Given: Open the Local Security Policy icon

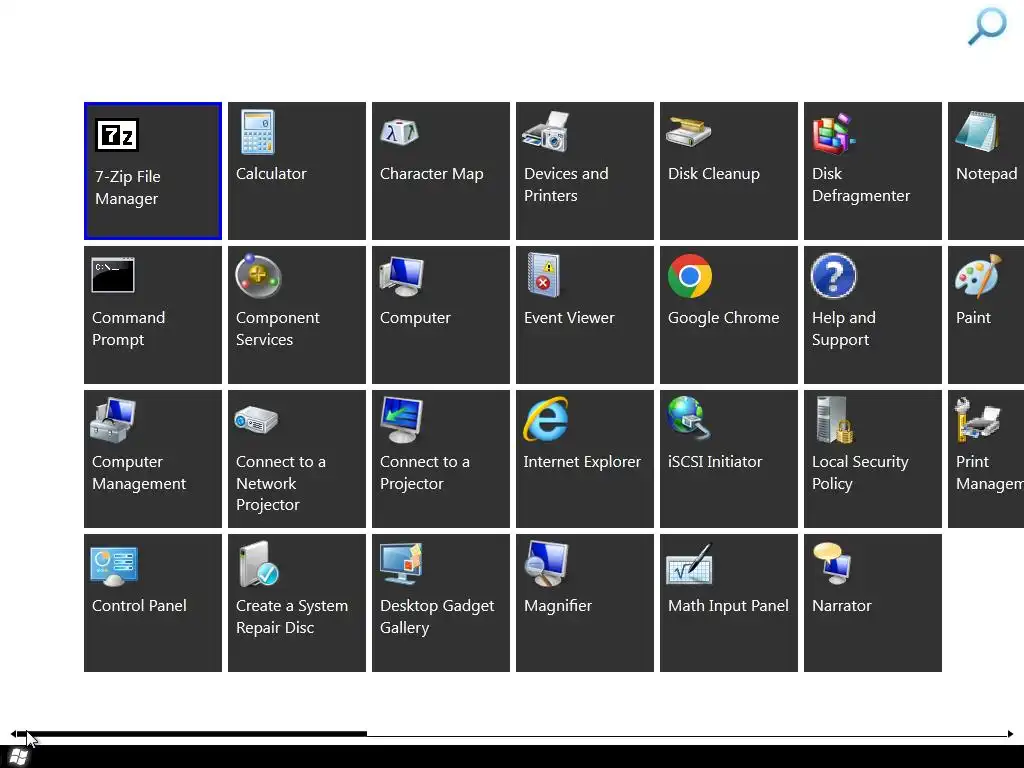Looking at the screenshot, I should point(834,420).
